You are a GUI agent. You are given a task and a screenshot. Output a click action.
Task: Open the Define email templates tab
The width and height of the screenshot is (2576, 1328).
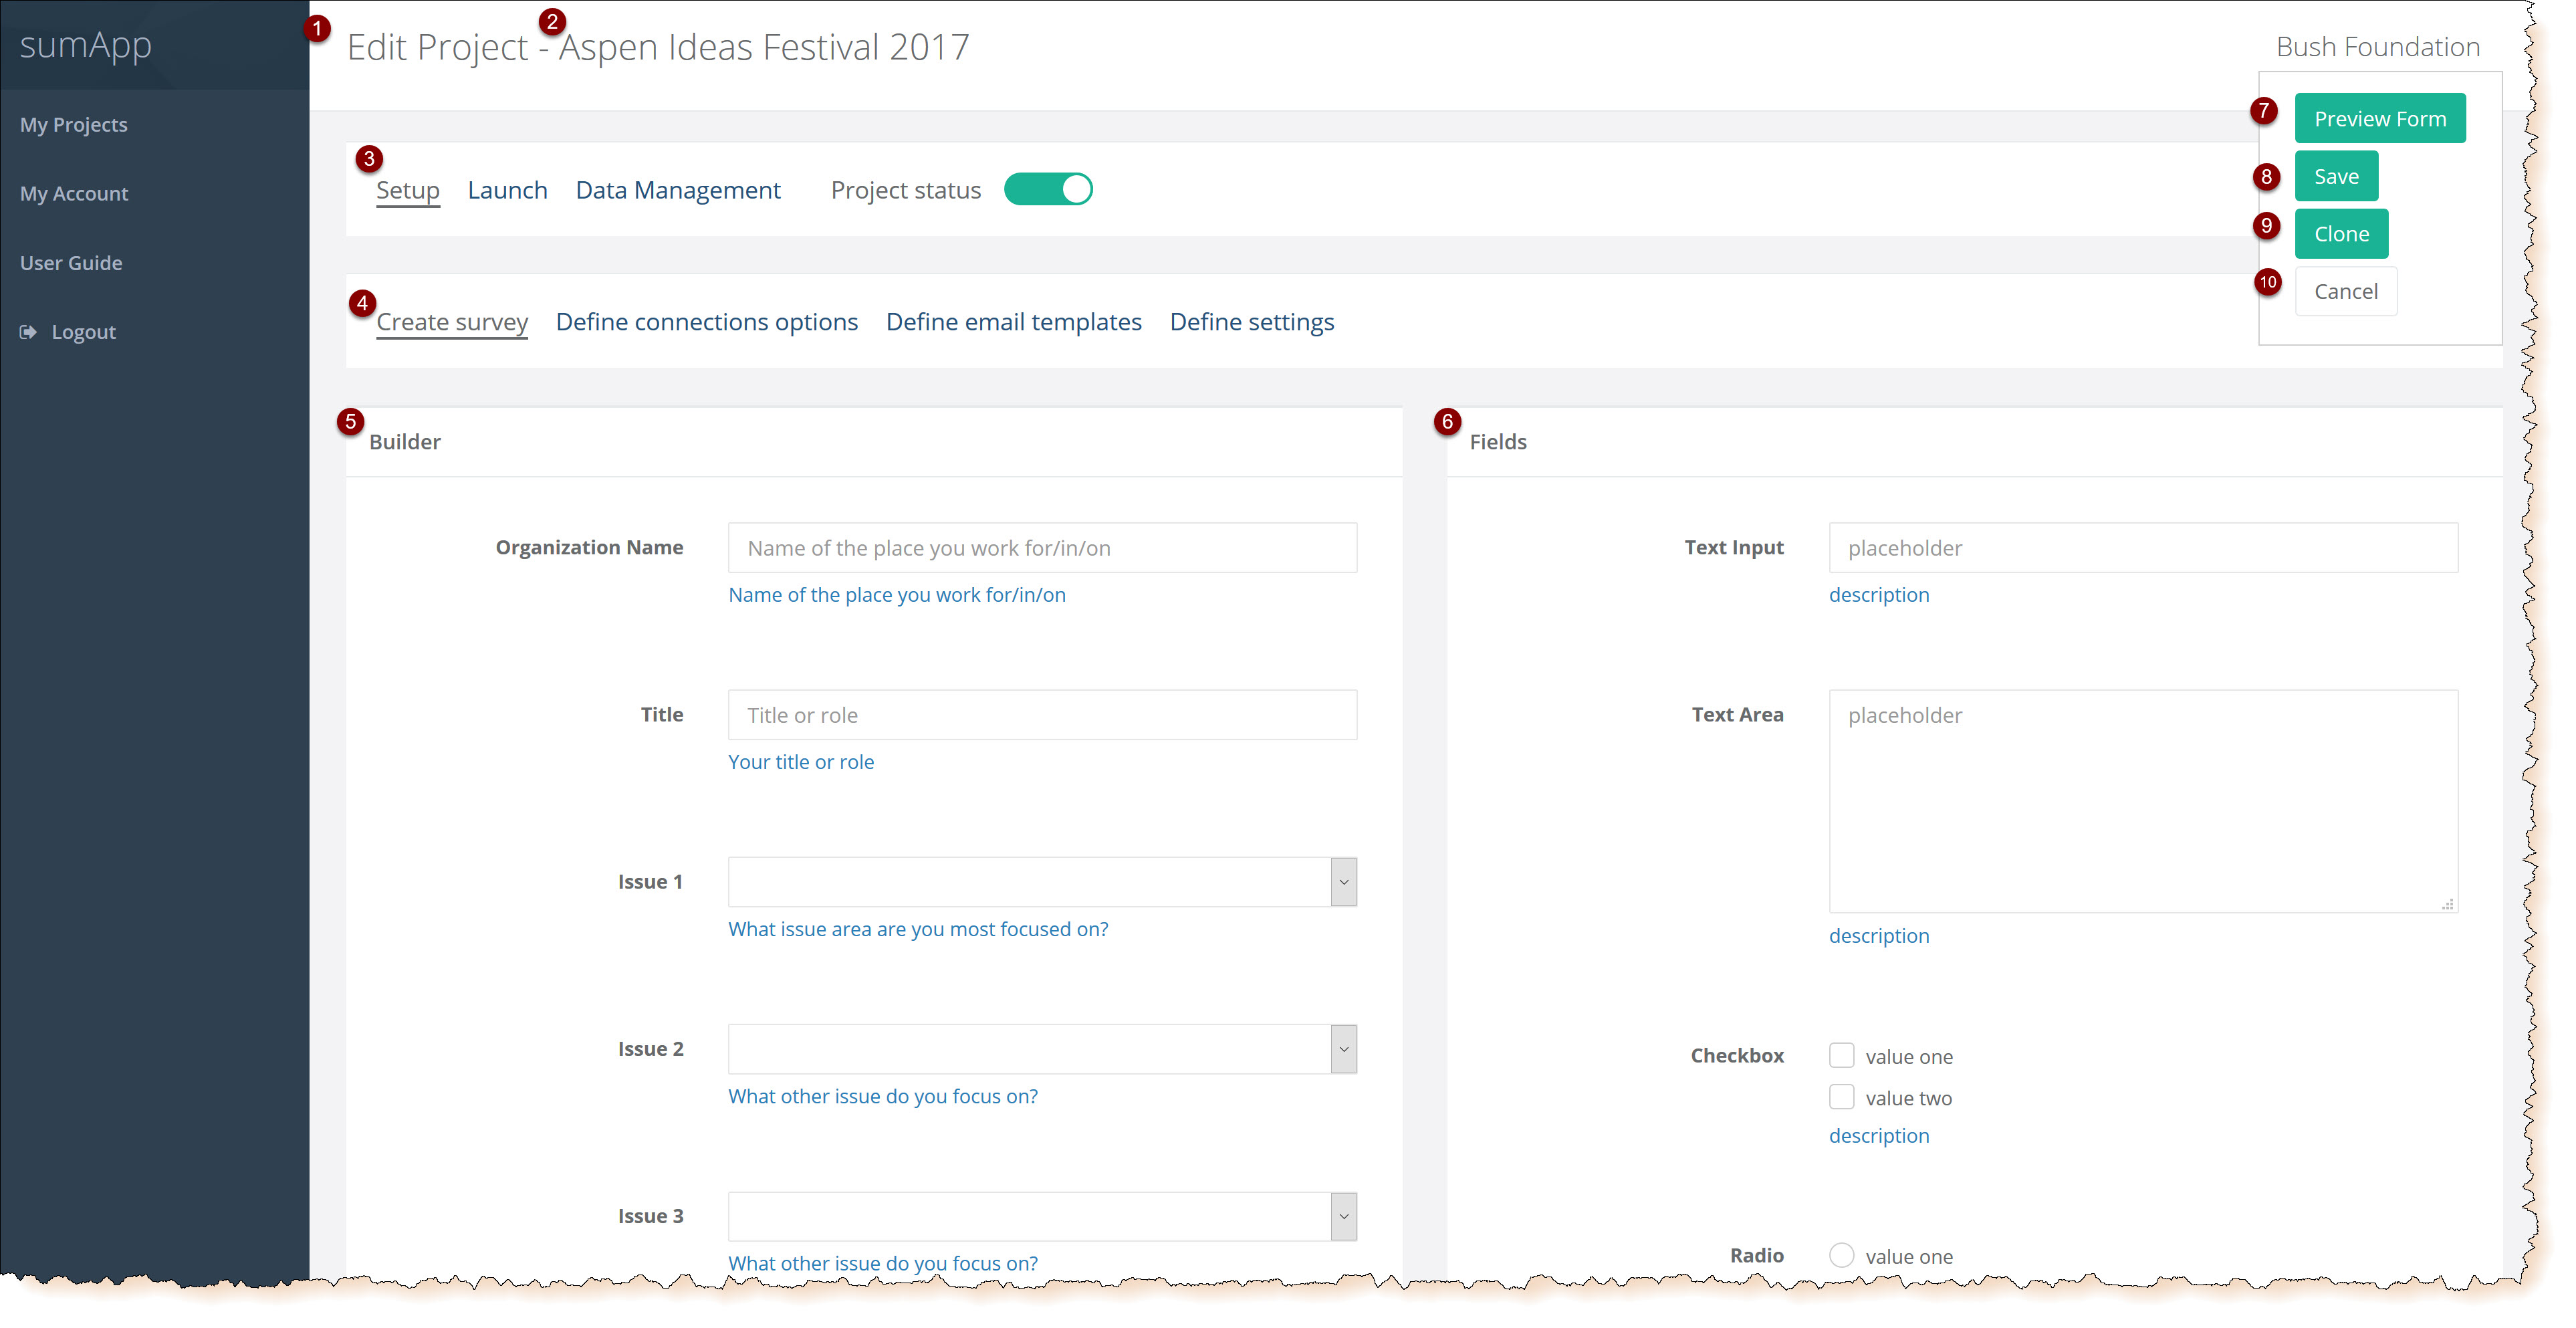[1013, 322]
